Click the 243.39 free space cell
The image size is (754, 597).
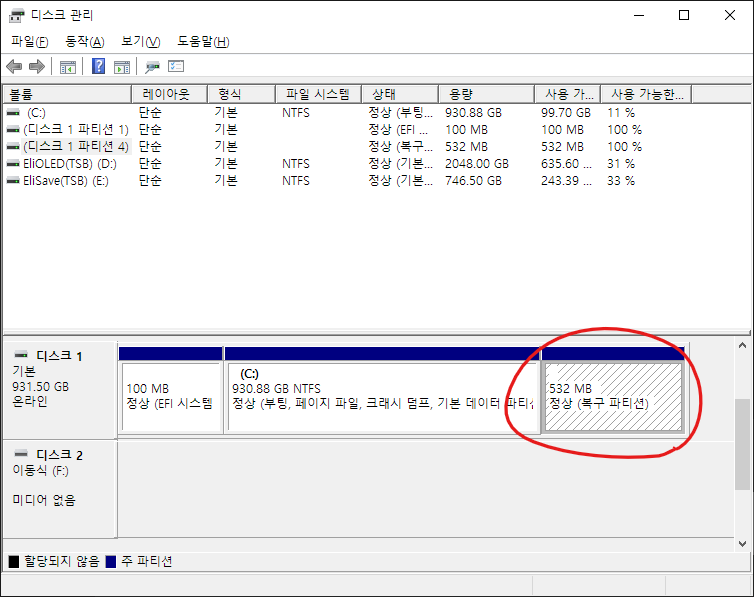click(566, 181)
